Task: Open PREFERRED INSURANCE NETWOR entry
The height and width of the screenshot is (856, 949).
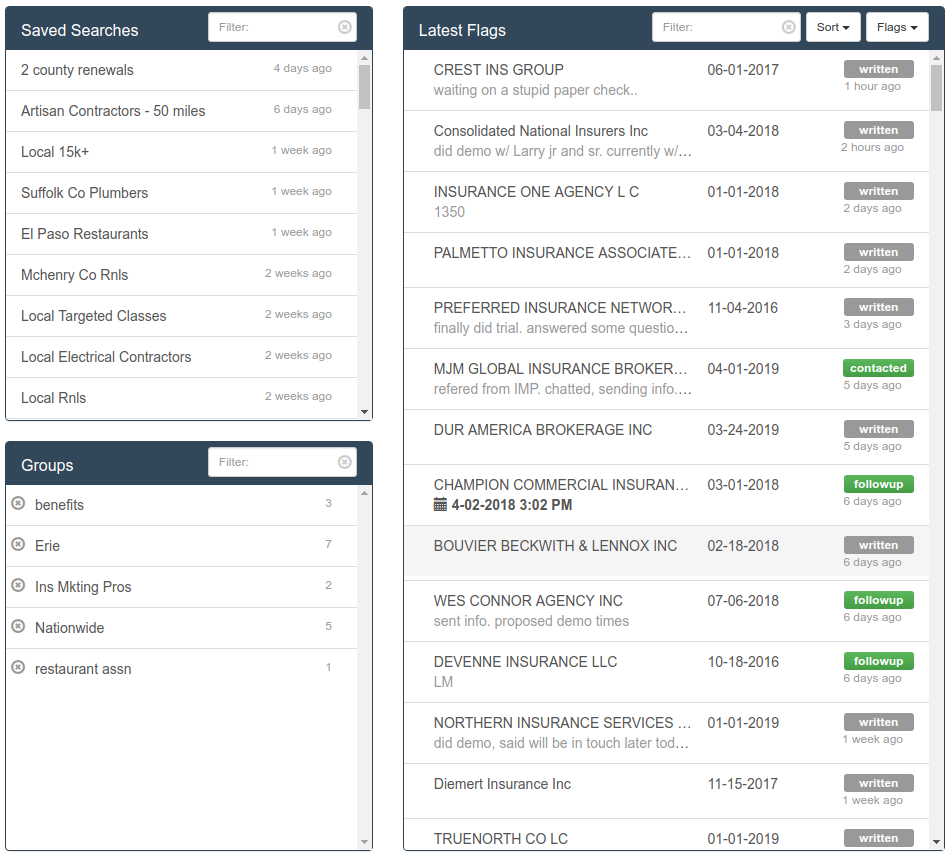Action: pyautogui.click(x=666, y=318)
